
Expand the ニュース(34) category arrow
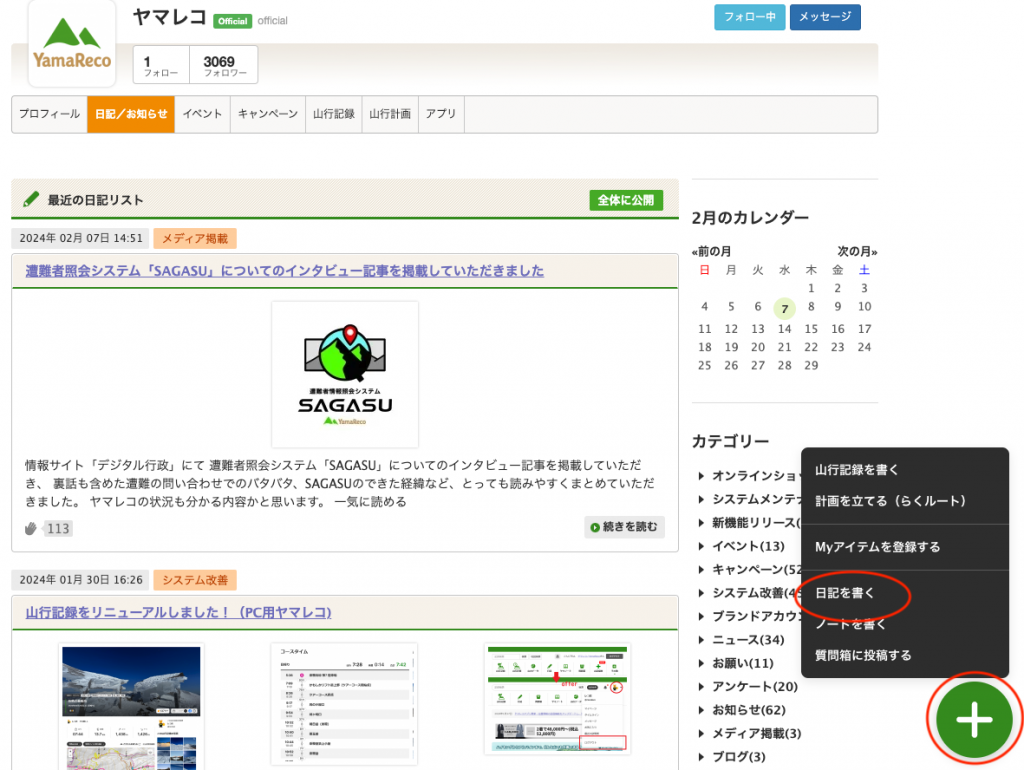point(701,640)
